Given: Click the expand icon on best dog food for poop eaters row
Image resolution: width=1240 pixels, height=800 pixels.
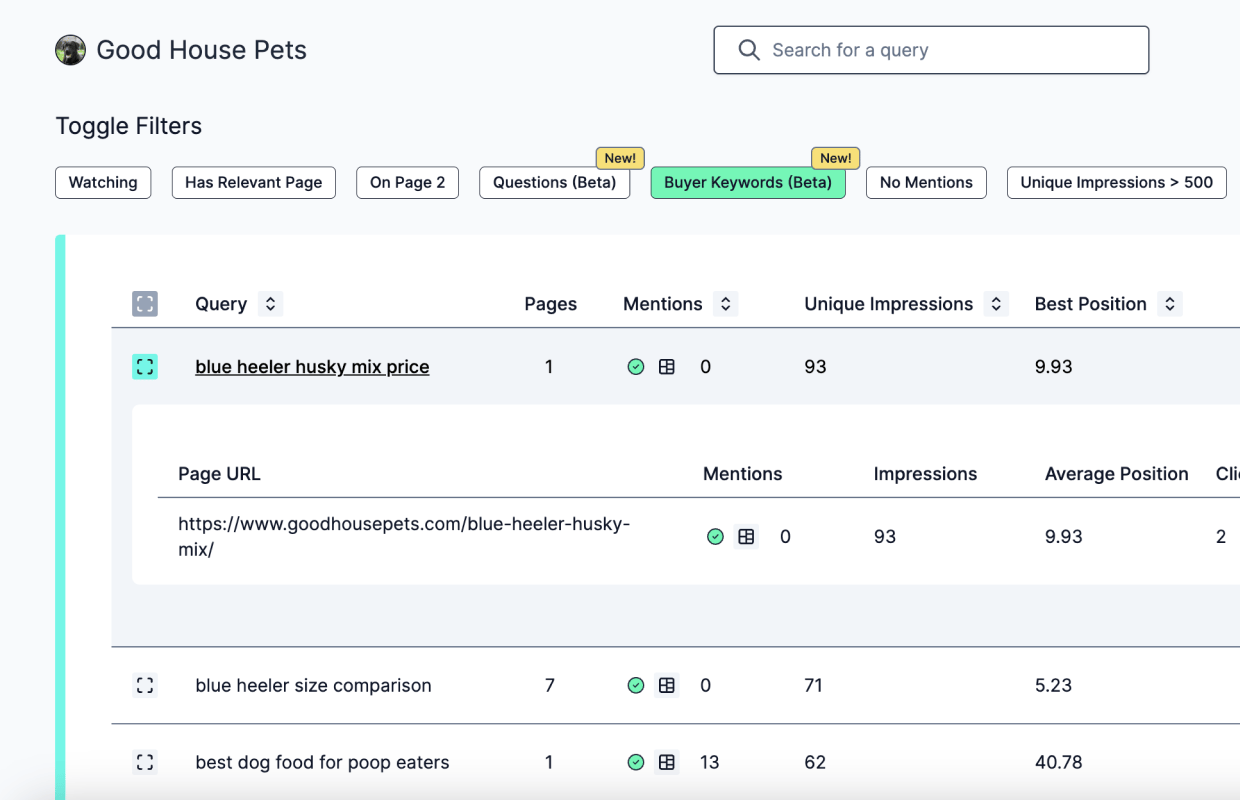Looking at the screenshot, I should point(145,761).
